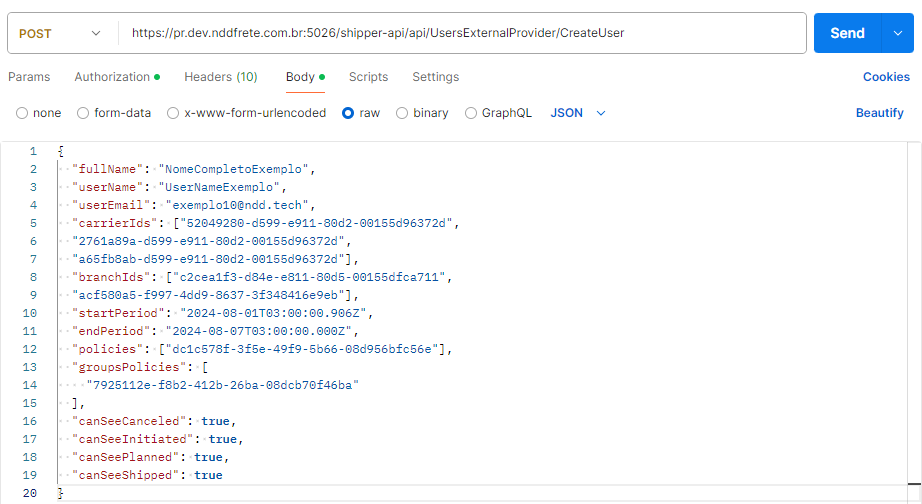Switch to the Params tab

[29, 77]
